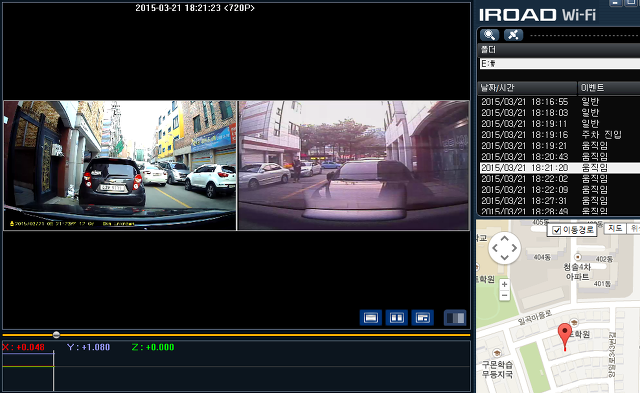Click the playback progress slider handle
This screenshot has width=640, height=393.
coord(56,335)
